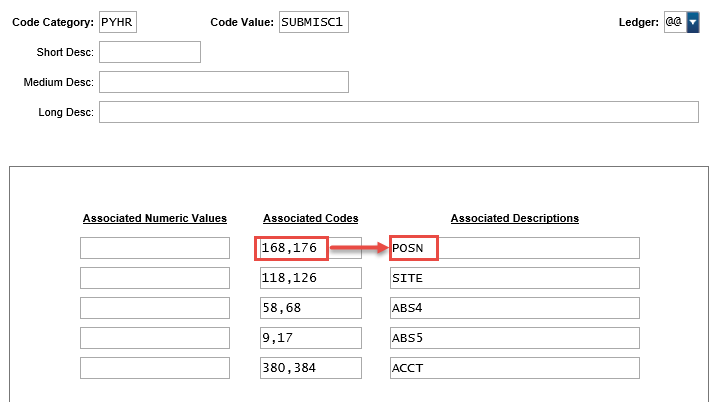
Task: Focus the Numeric Values field in SITE row
Action: click(155, 278)
